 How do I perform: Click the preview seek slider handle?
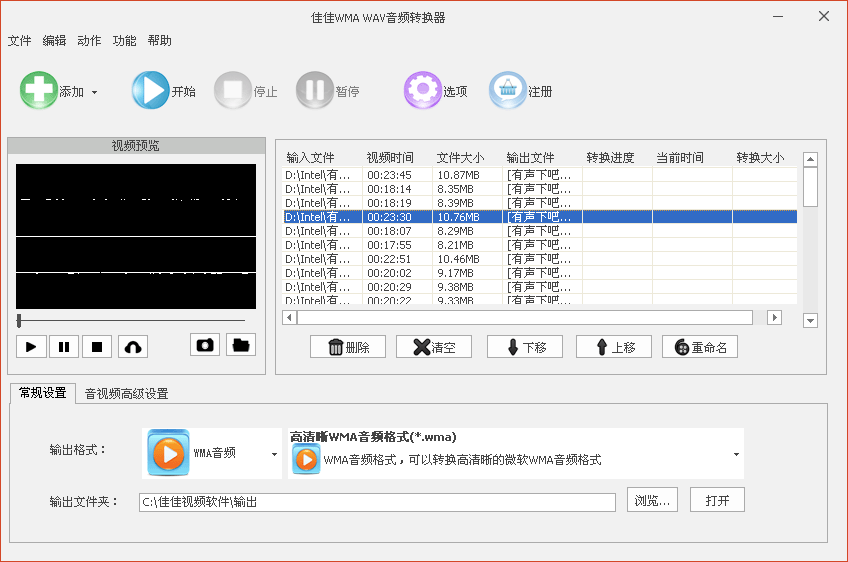(19, 320)
